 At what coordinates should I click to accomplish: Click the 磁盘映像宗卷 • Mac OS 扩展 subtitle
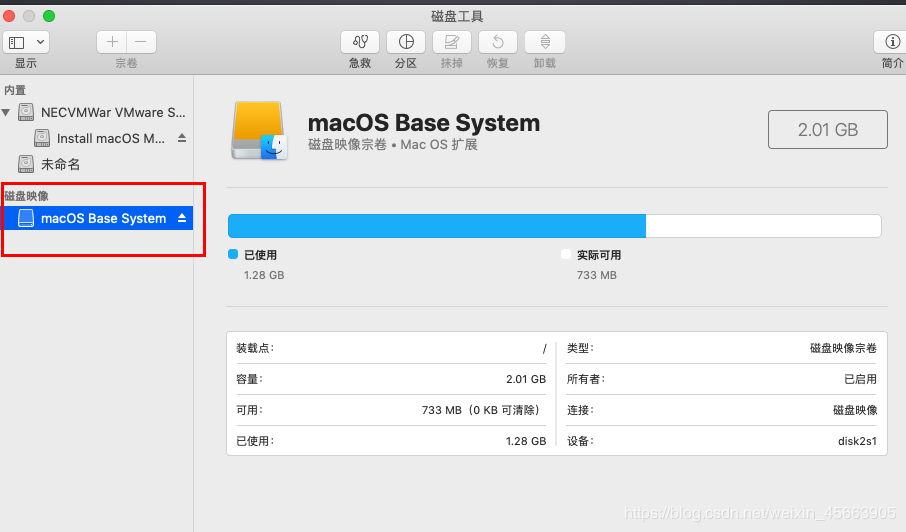coord(392,144)
